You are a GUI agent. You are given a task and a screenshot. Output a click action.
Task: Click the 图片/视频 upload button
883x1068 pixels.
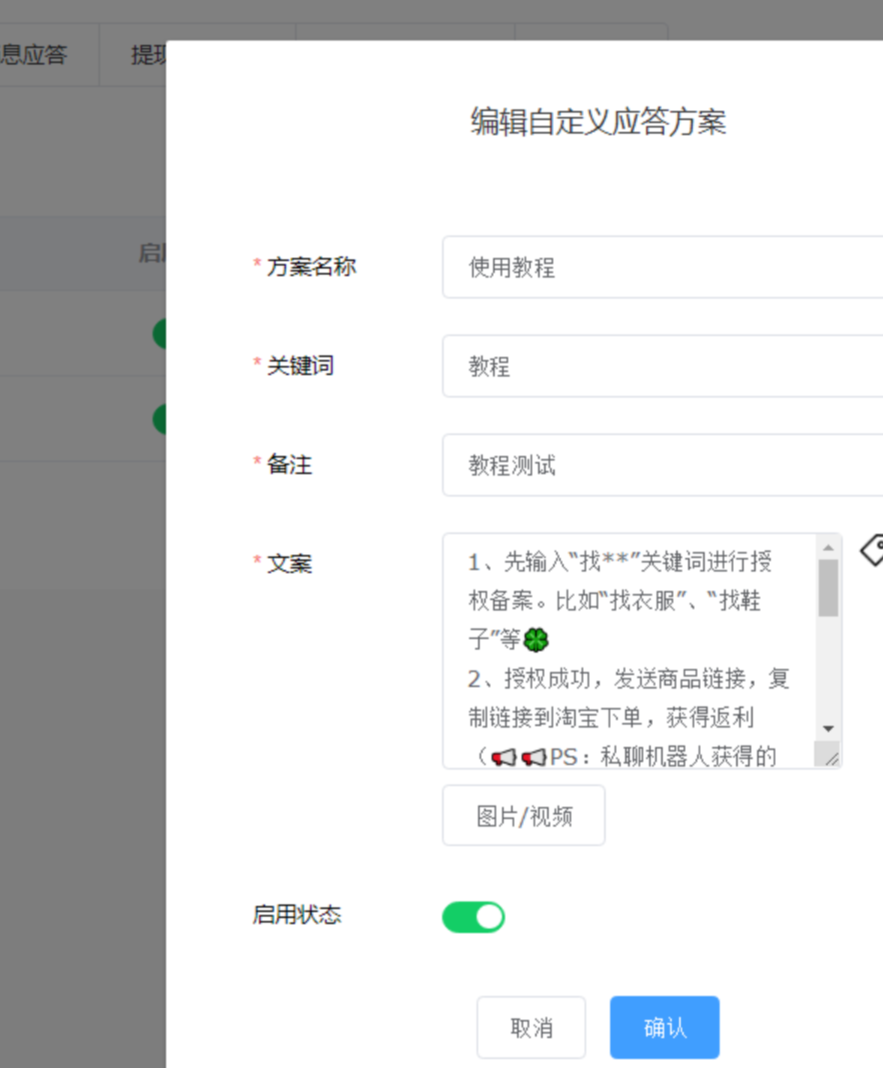tap(524, 815)
